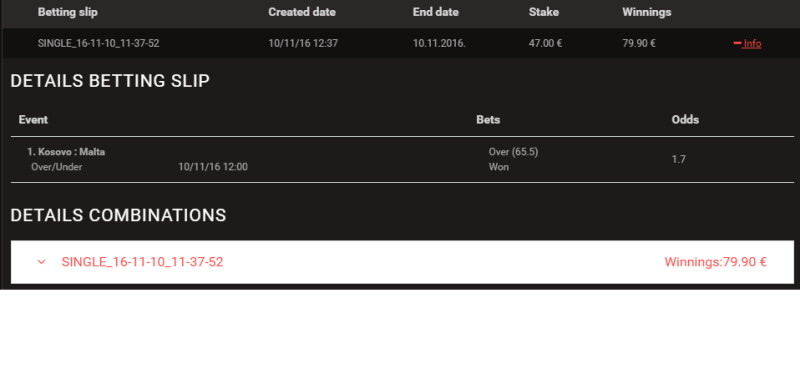
Task: Select the Winnings:79.90 € combination label
Action: (715, 262)
